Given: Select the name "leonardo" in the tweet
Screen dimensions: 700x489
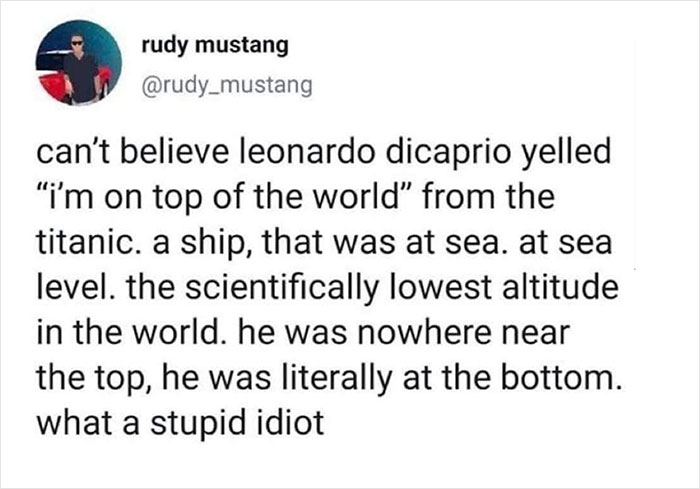Looking at the screenshot, I should click(288, 155).
